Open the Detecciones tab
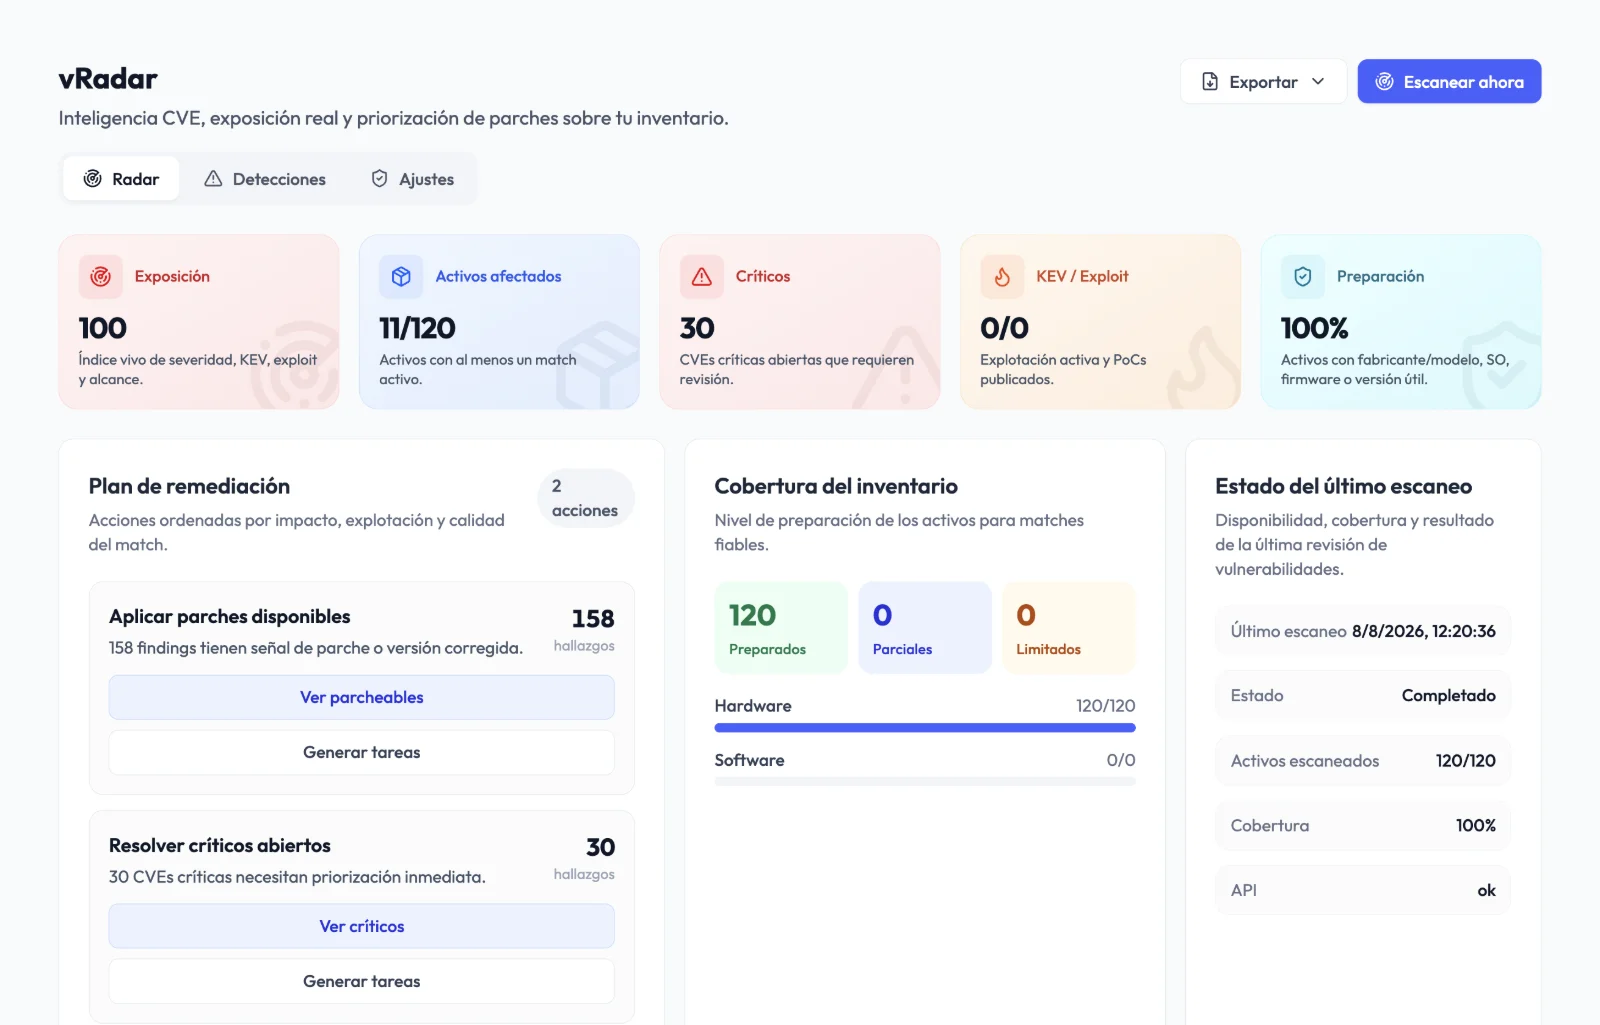 (x=265, y=179)
